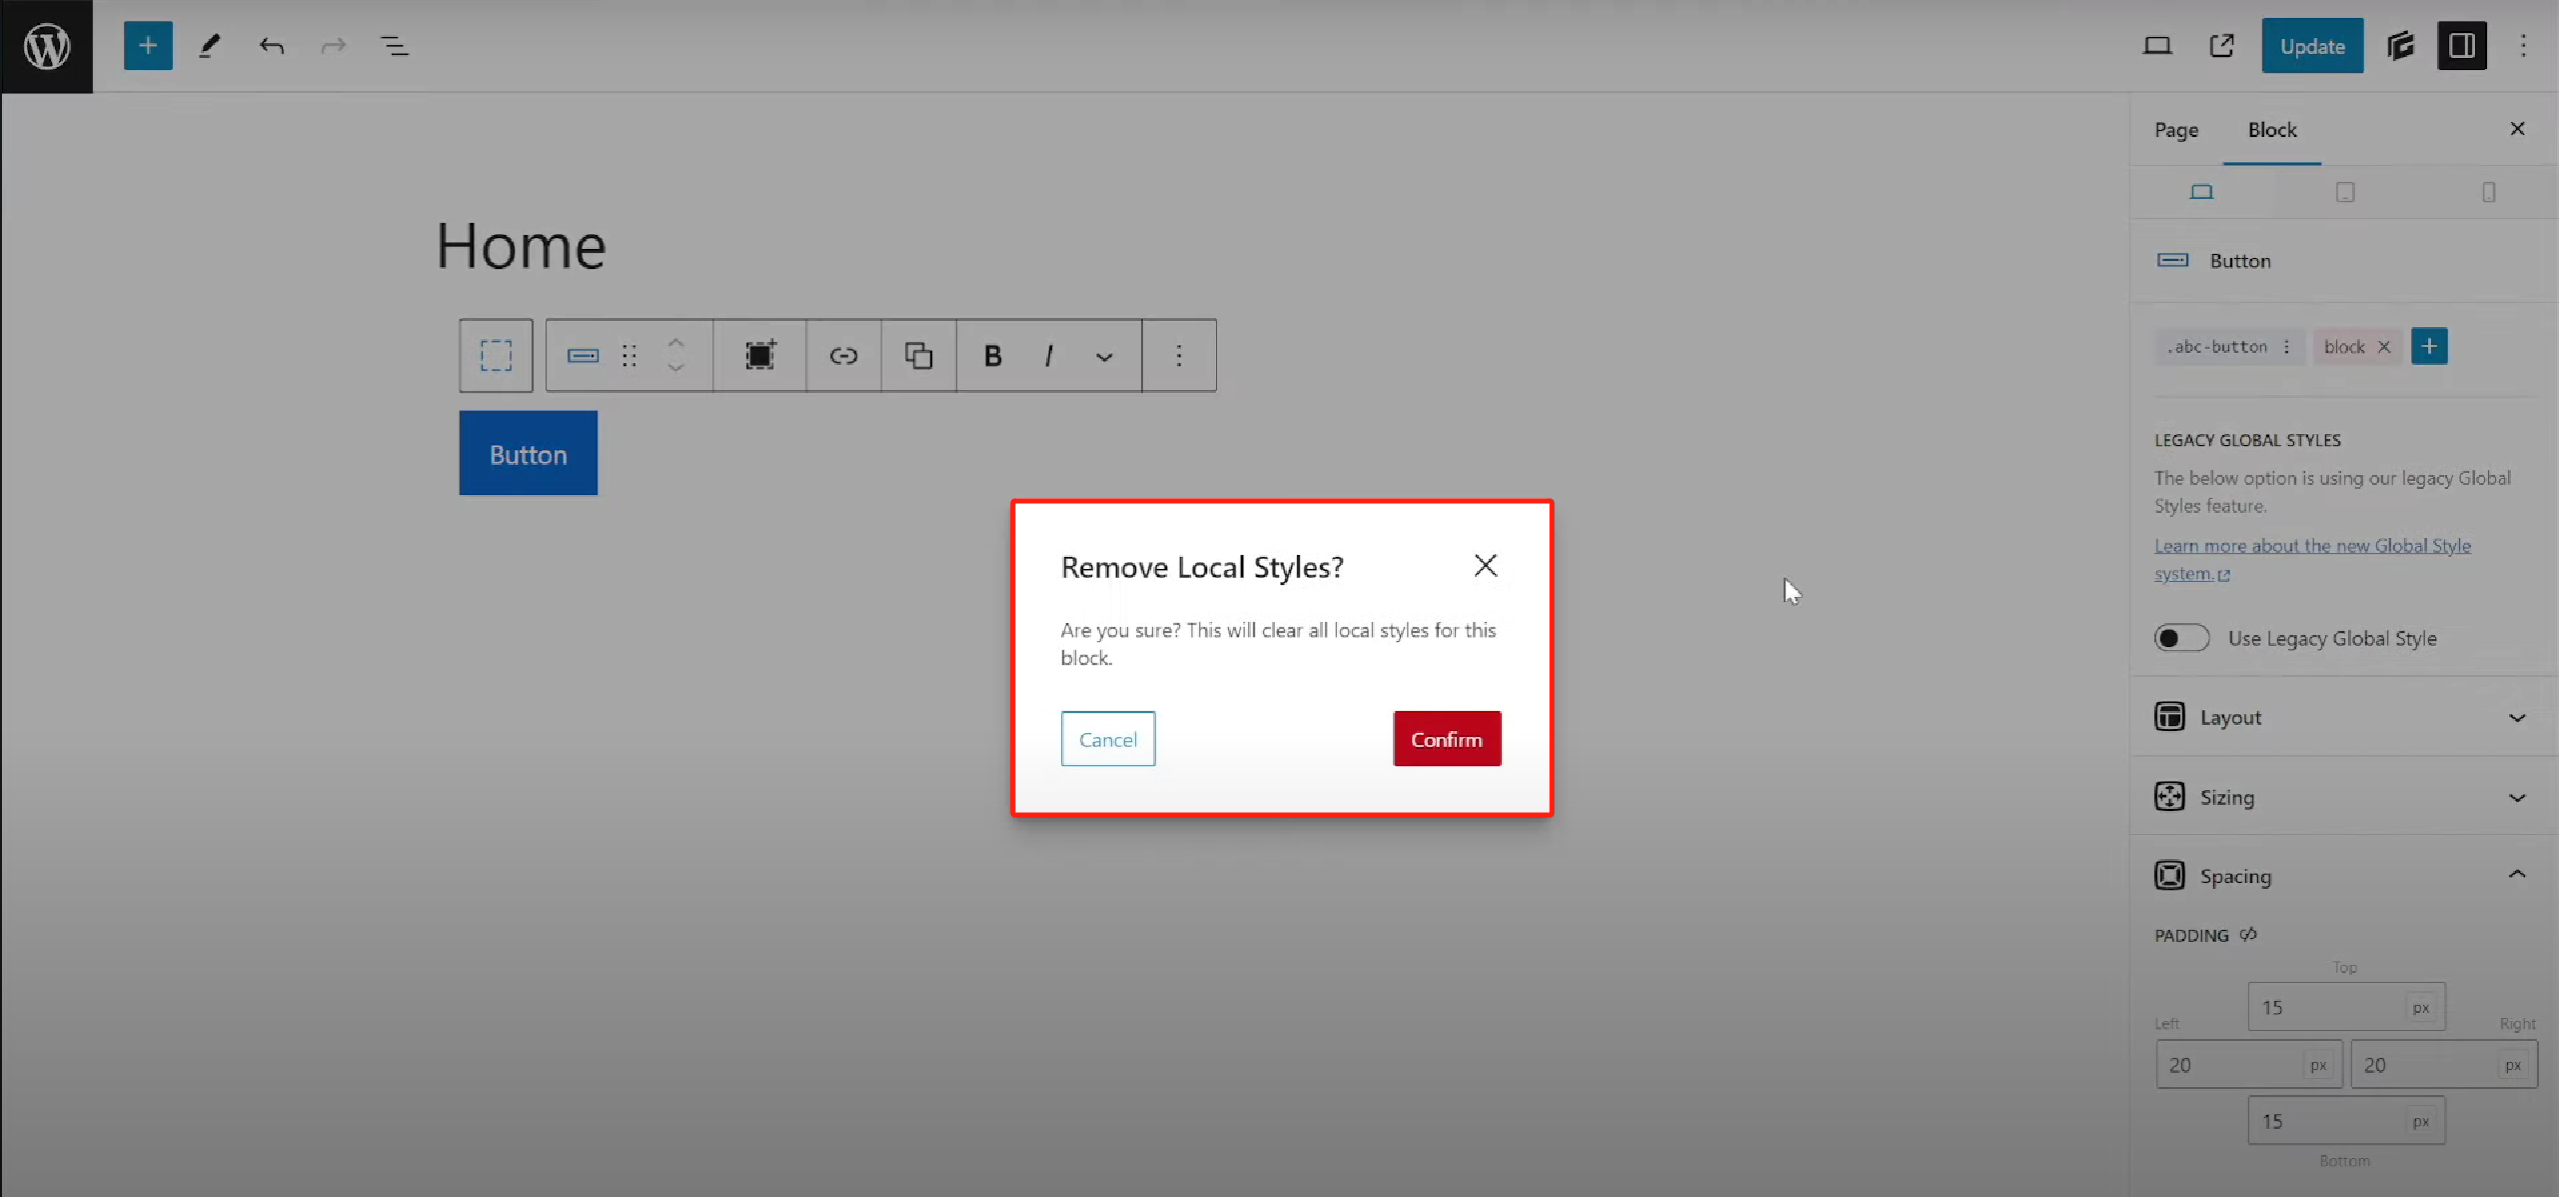The image size is (2559, 1197).
Task: Unlink the PADDING values link icon
Action: [2248, 934]
